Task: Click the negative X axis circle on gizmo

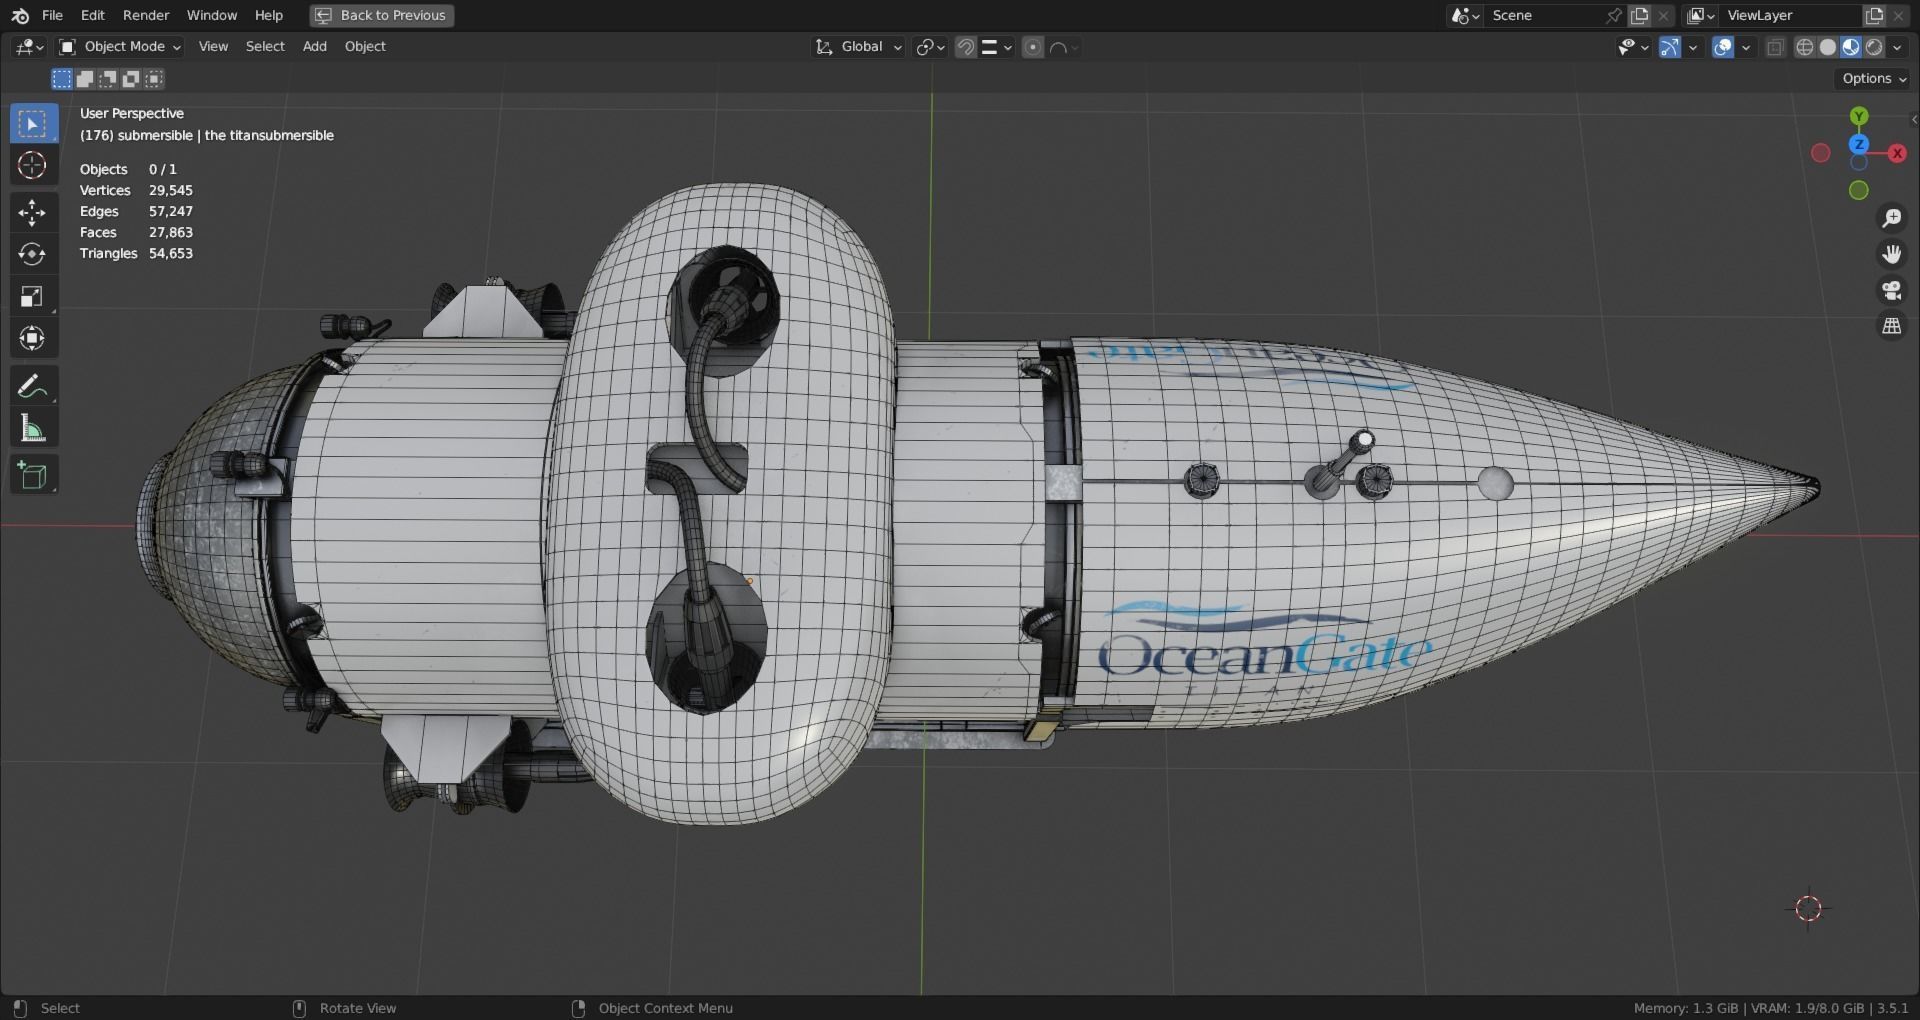Action: pyautogui.click(x=1821, y=153)
